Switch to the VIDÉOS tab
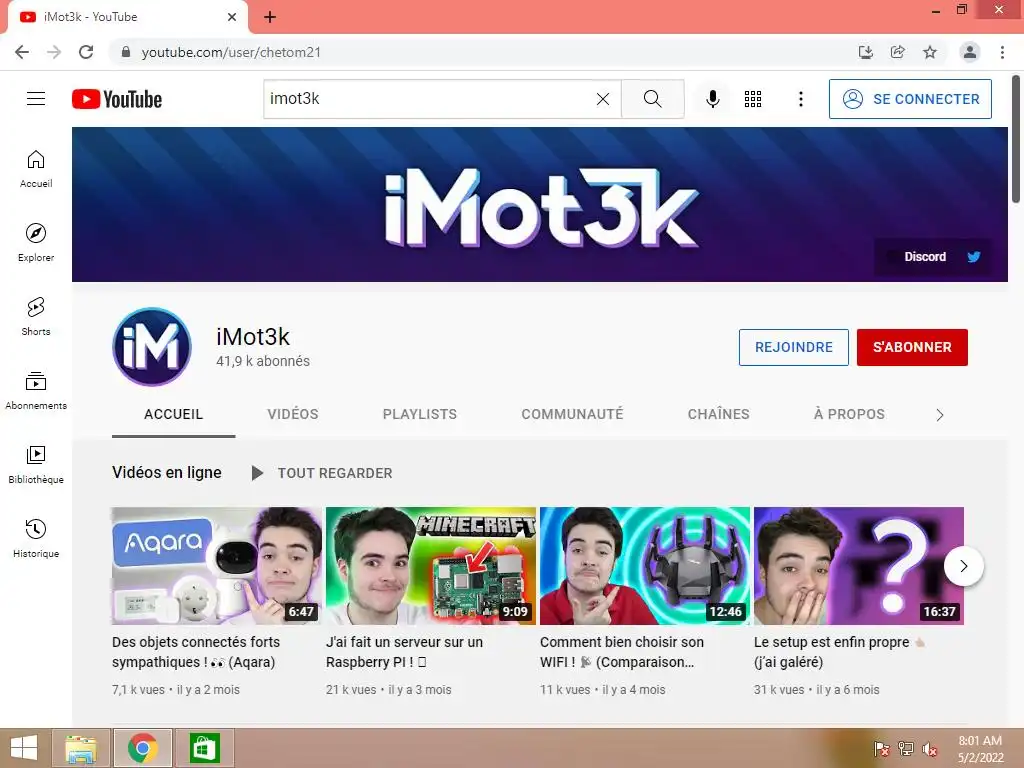 293,414
